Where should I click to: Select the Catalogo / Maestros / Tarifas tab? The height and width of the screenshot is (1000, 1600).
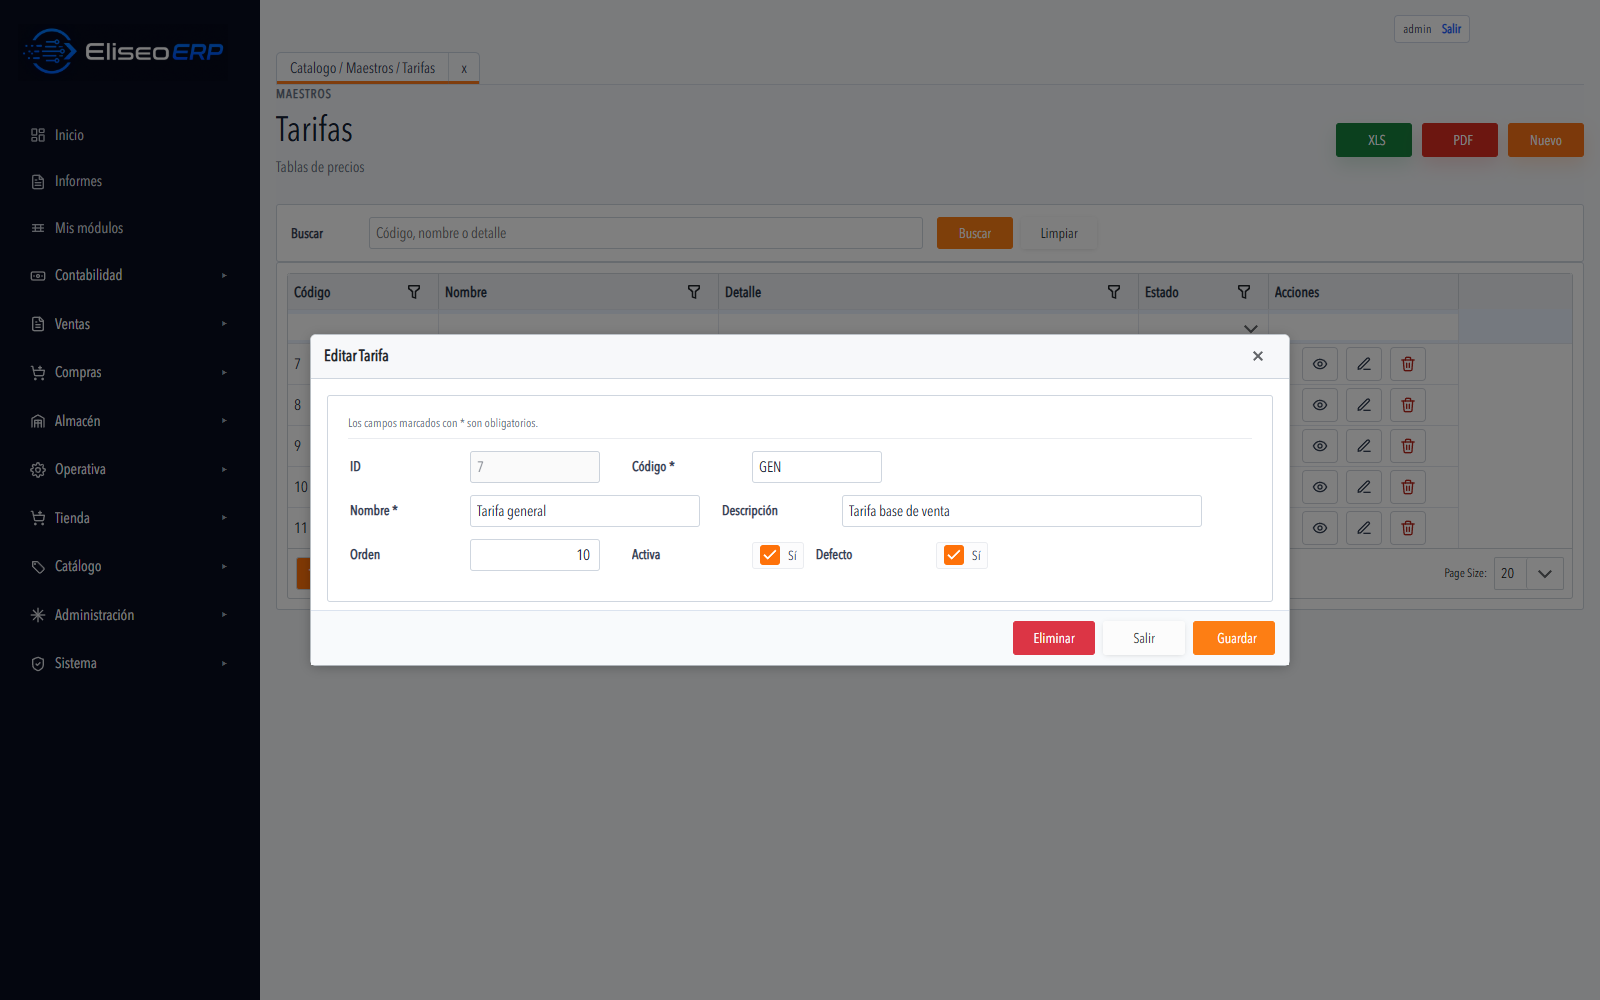coord(362,68)
